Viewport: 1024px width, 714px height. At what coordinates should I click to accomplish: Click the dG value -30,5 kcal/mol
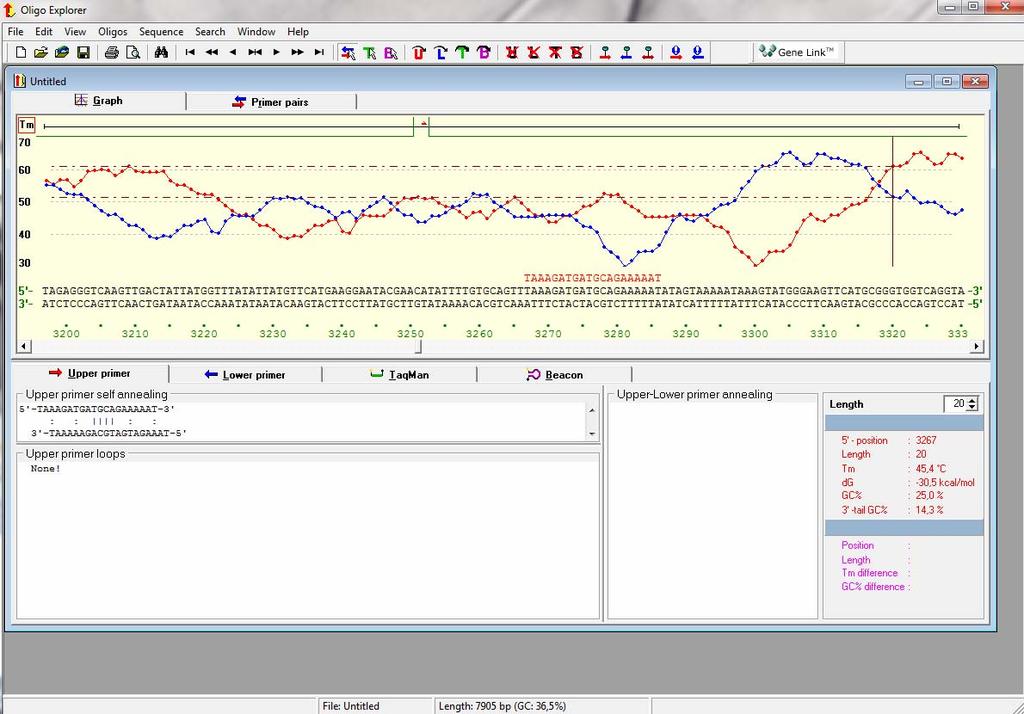(945, 483)
